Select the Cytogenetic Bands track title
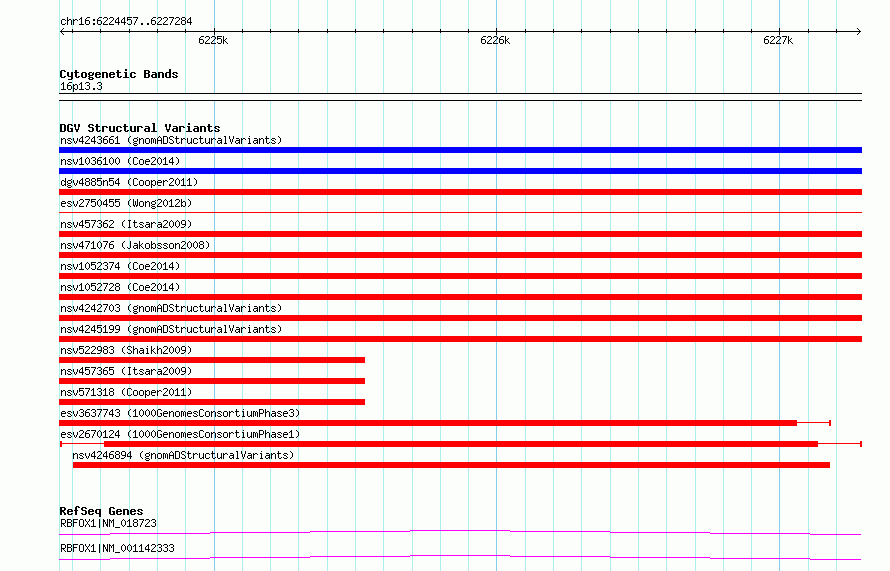 [119, 74]
